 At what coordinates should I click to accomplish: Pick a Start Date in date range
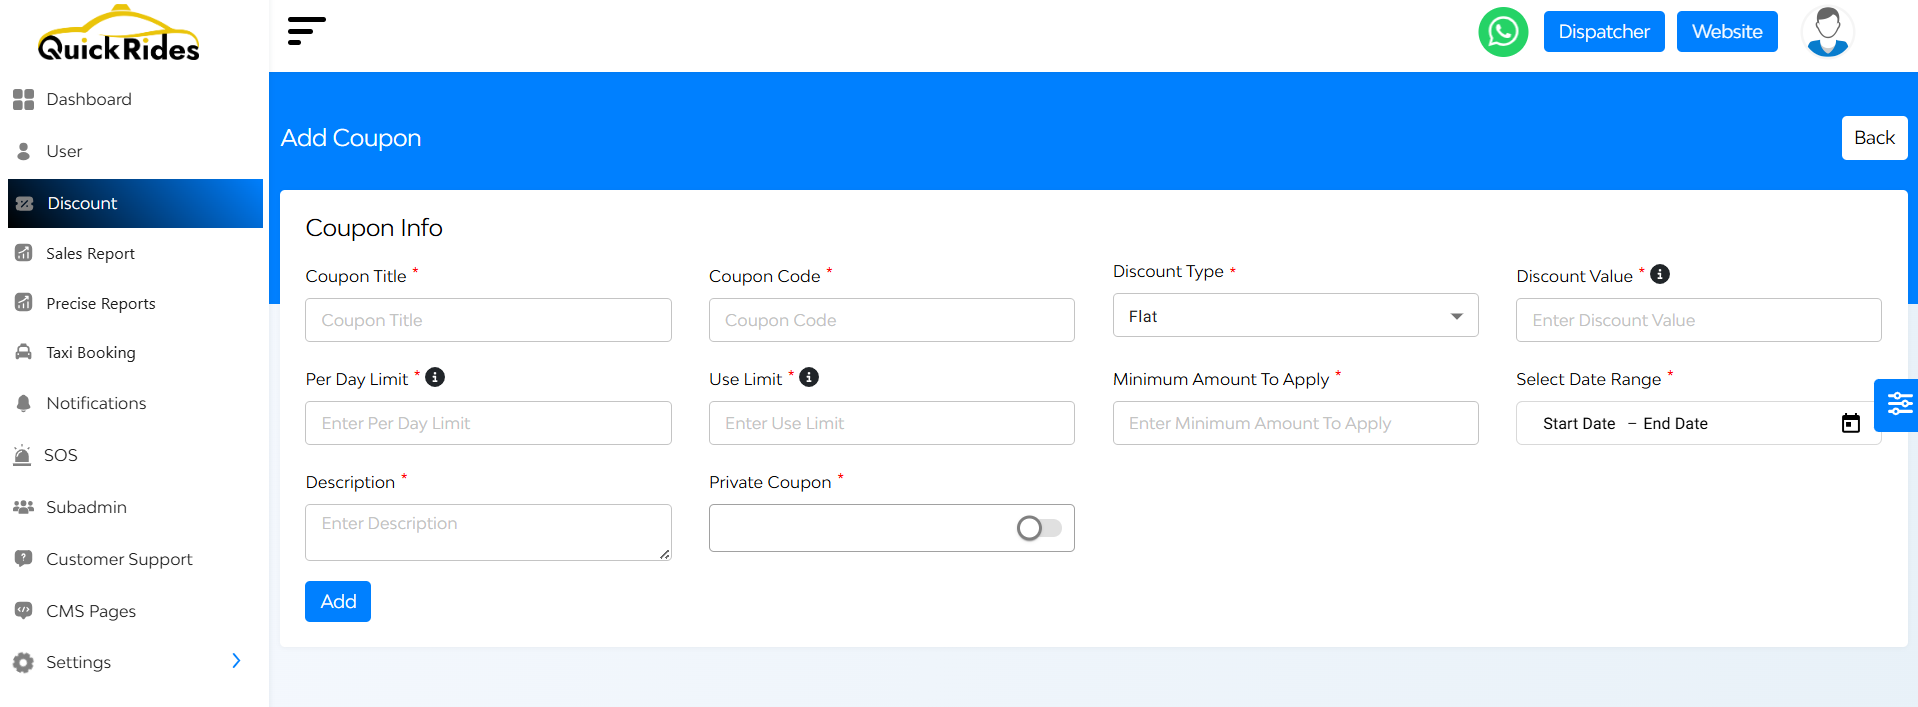1578,423
